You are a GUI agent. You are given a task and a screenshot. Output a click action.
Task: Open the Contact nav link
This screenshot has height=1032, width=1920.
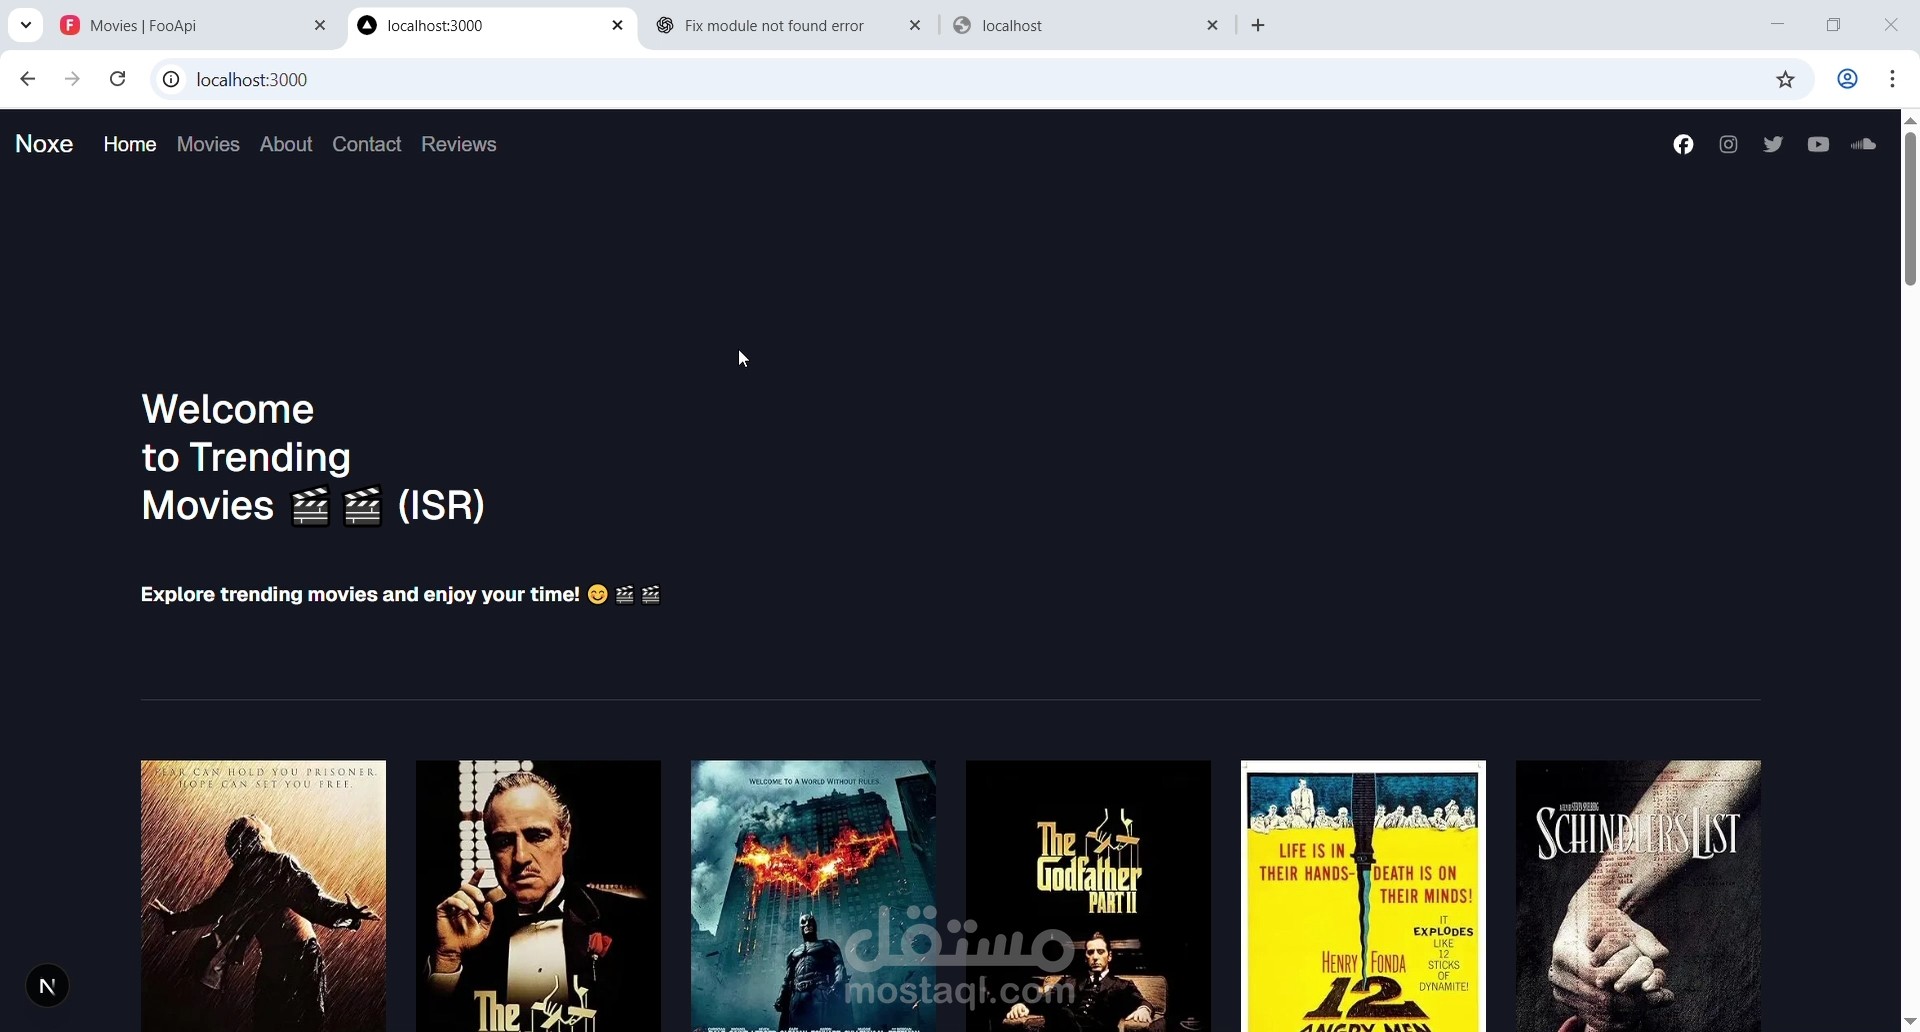pyautogui.click(x=368, y=145)
